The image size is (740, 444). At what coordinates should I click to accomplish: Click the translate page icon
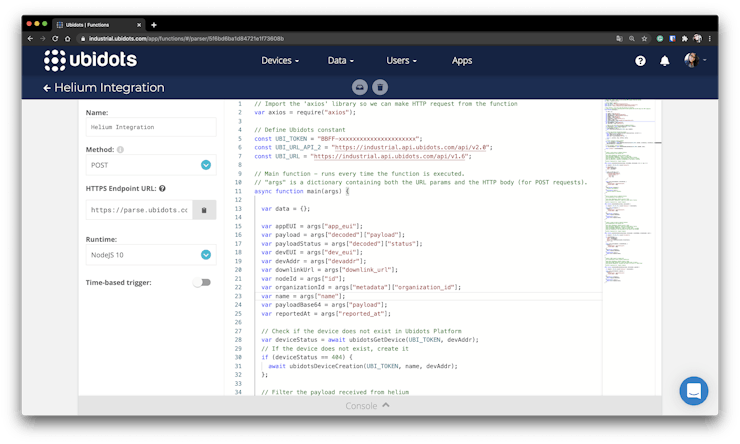[x=619, y=39]
